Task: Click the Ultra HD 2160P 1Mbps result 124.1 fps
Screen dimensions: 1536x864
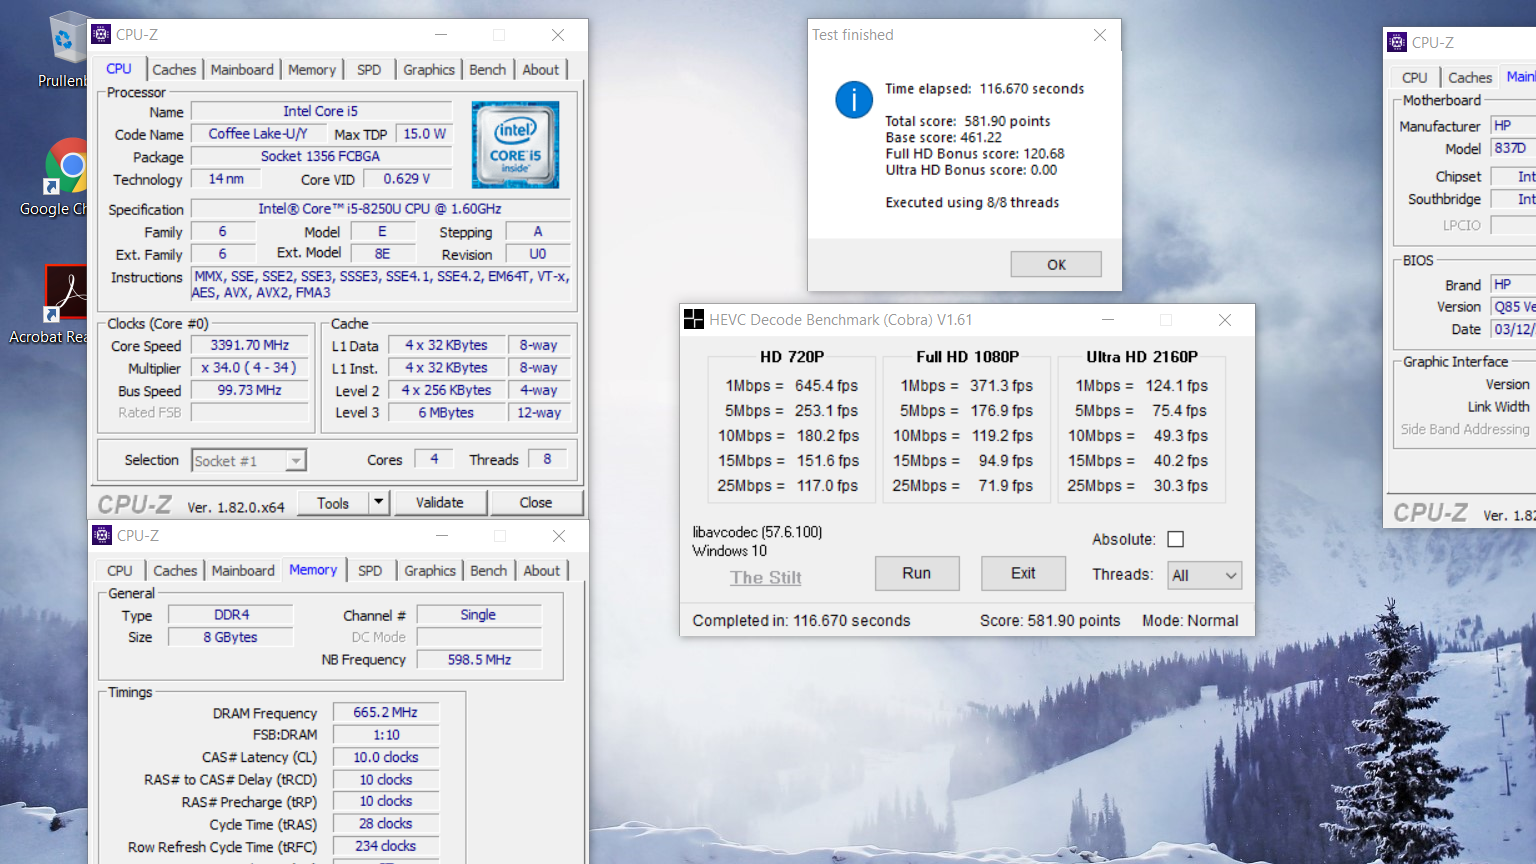Action: tap(1177, 385)
